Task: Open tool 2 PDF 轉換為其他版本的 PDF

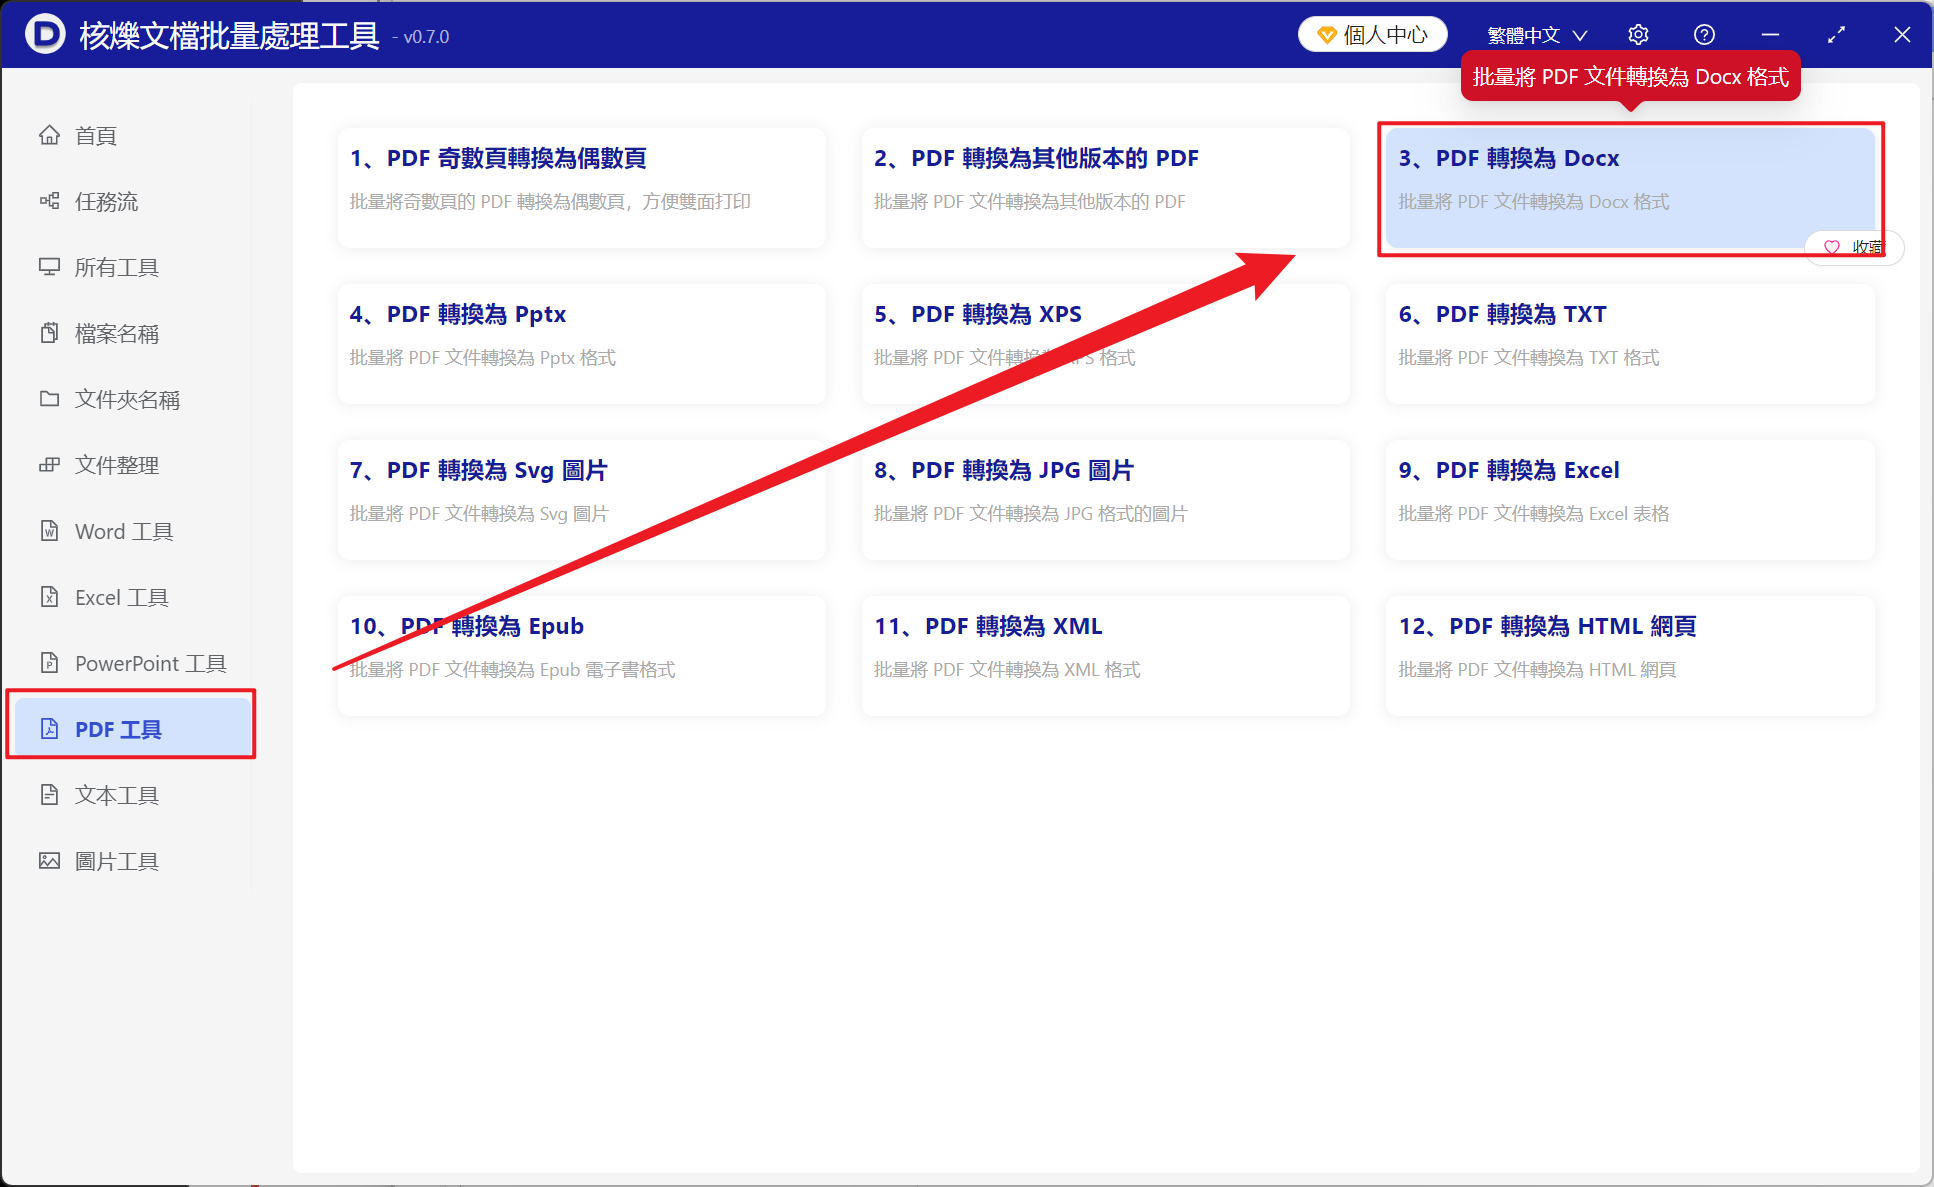Action: click(1105, 187)
